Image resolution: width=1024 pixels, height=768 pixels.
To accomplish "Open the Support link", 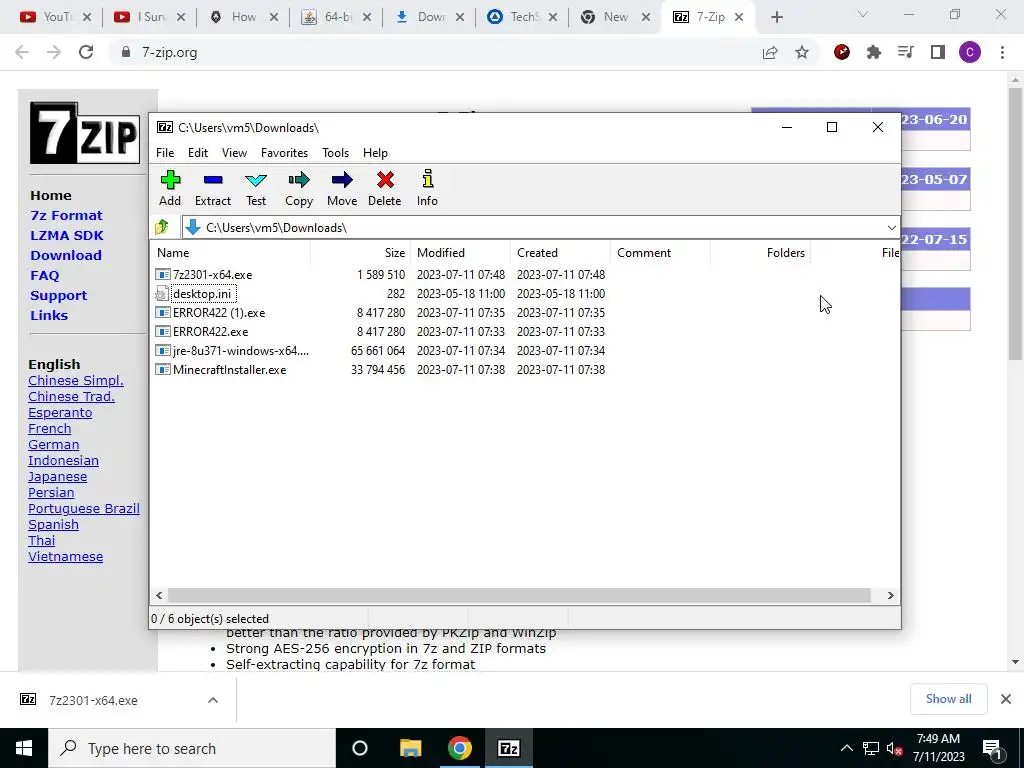I will [58, 296].
